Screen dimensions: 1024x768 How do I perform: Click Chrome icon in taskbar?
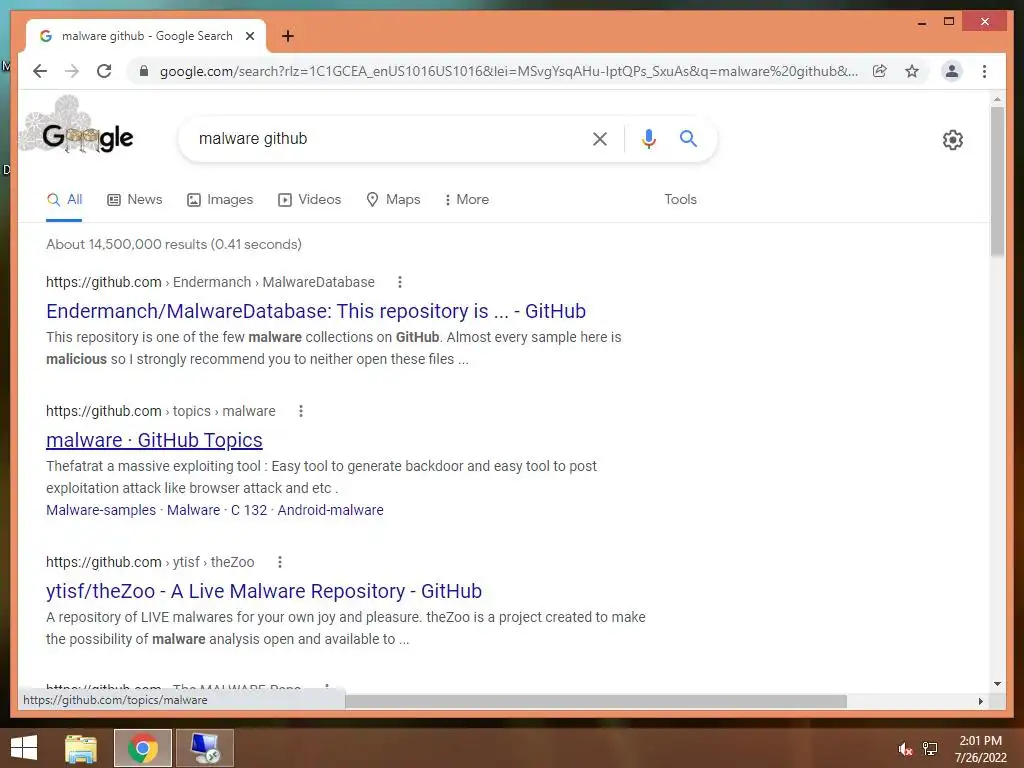pos(143,748)
